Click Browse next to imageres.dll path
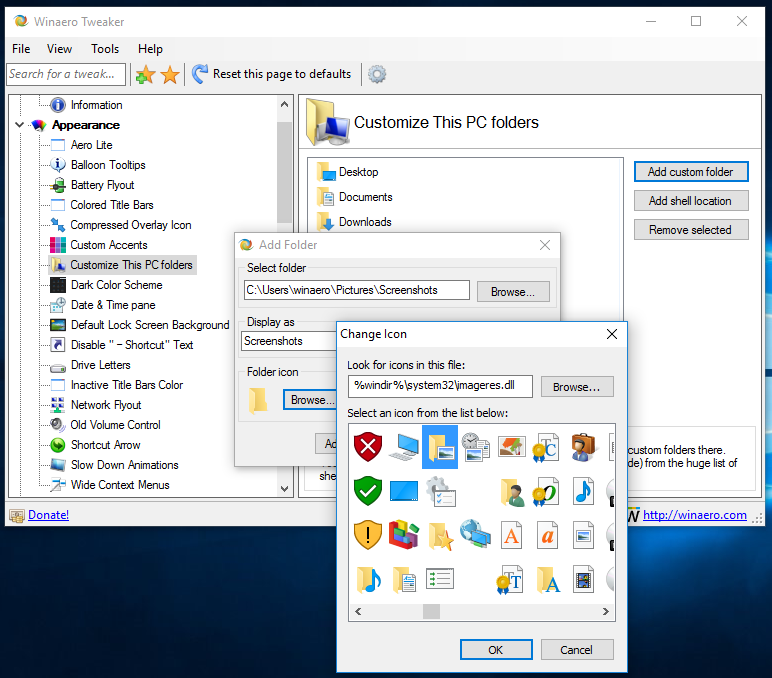The height and width of the screenshot is (678, 772). (x=577, y=387)
